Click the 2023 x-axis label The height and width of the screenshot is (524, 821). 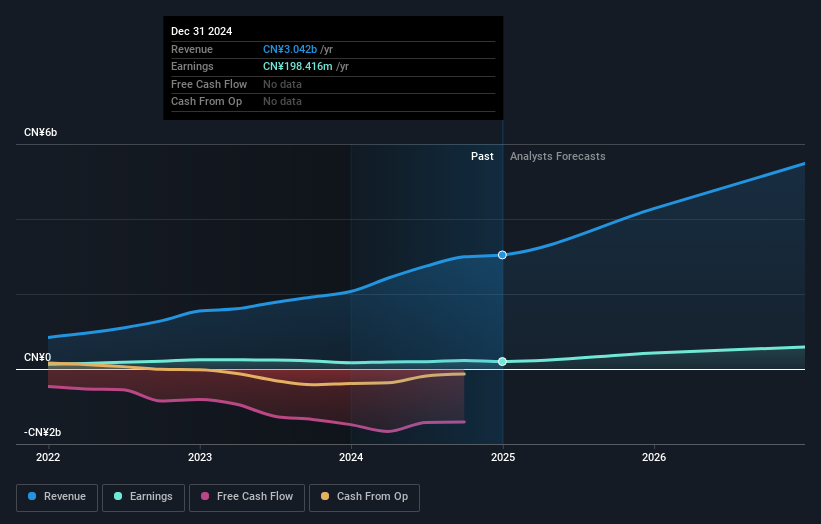(200, 458)
